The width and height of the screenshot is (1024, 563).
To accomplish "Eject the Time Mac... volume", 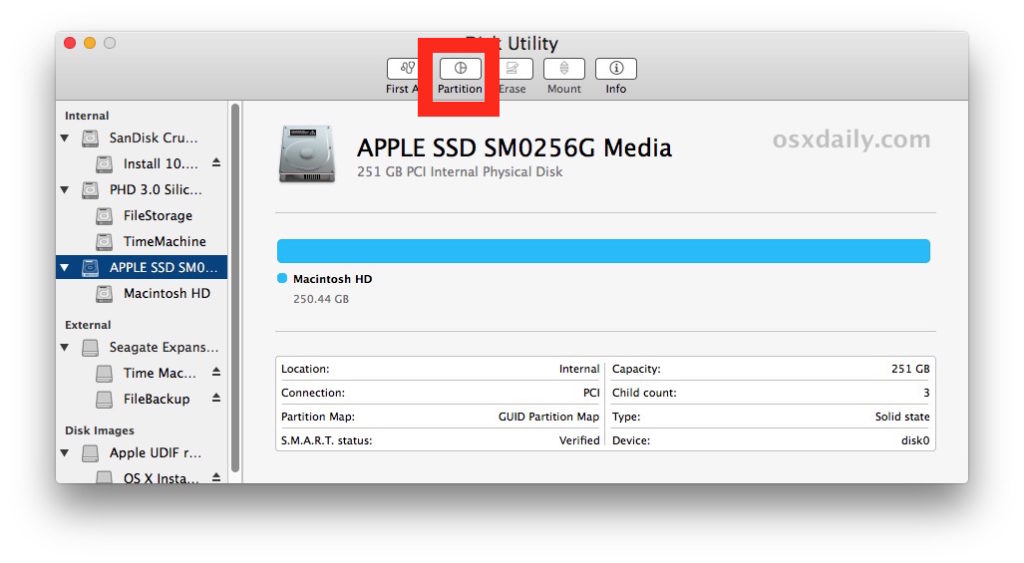I will point(216,372).
